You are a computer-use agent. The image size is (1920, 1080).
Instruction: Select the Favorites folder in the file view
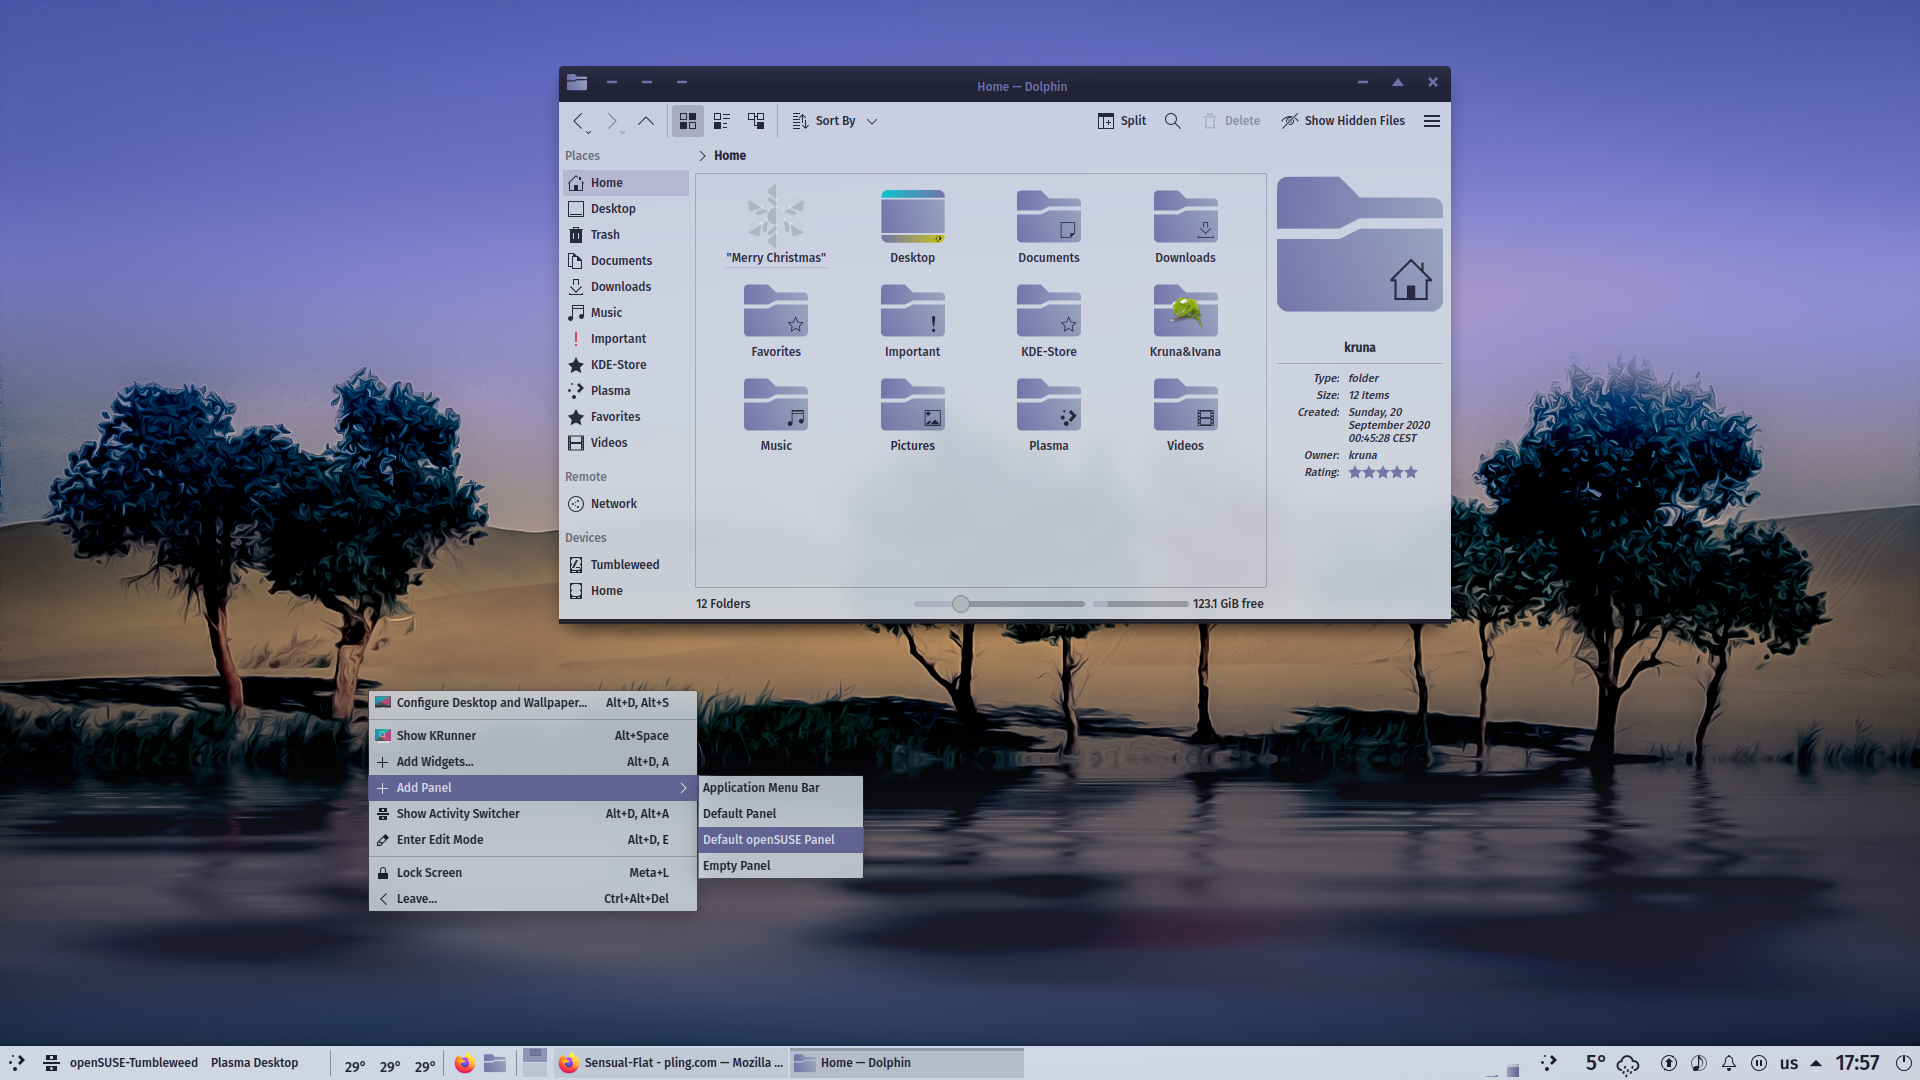776,320
